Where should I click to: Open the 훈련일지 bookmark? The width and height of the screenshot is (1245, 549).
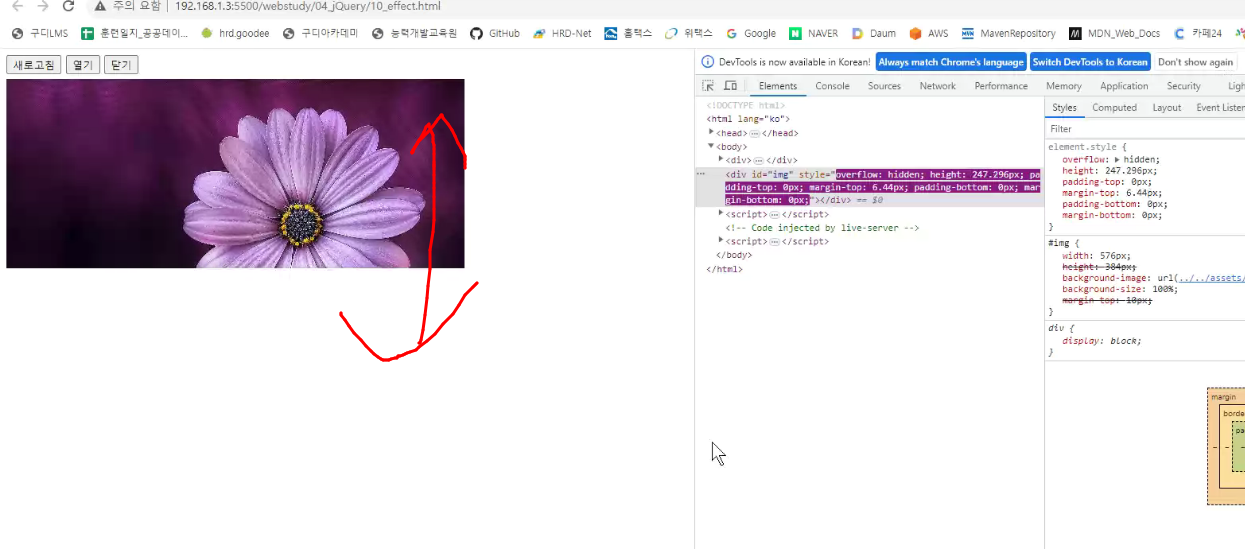tap(135, 33)
